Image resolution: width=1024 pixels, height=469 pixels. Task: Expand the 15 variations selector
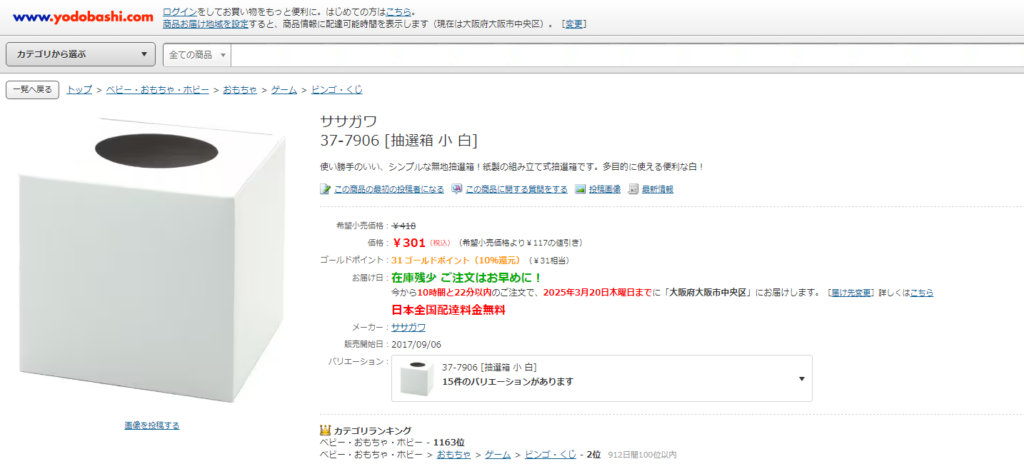pos(801,379)
